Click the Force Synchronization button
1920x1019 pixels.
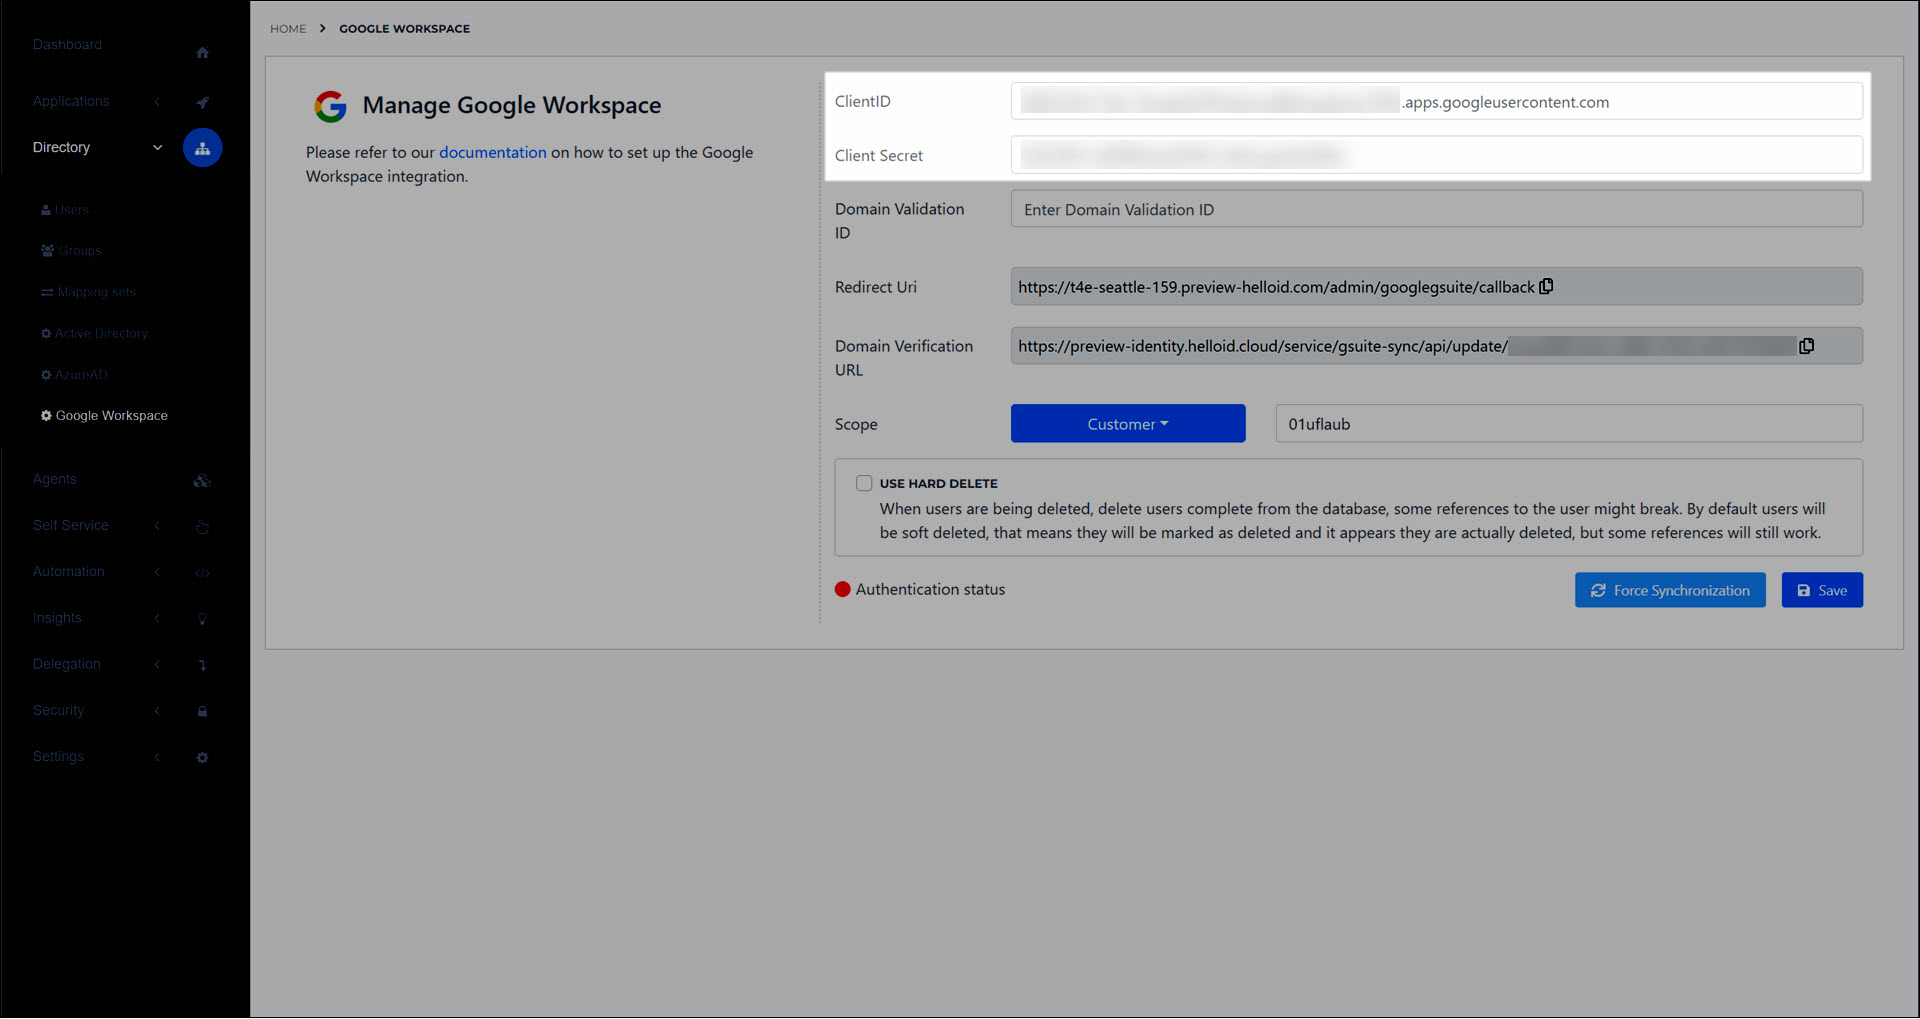1670,590
